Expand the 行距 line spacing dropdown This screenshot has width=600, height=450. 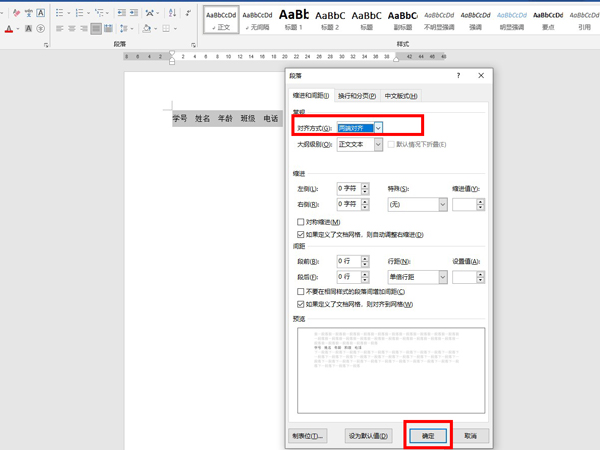(441, 277)
